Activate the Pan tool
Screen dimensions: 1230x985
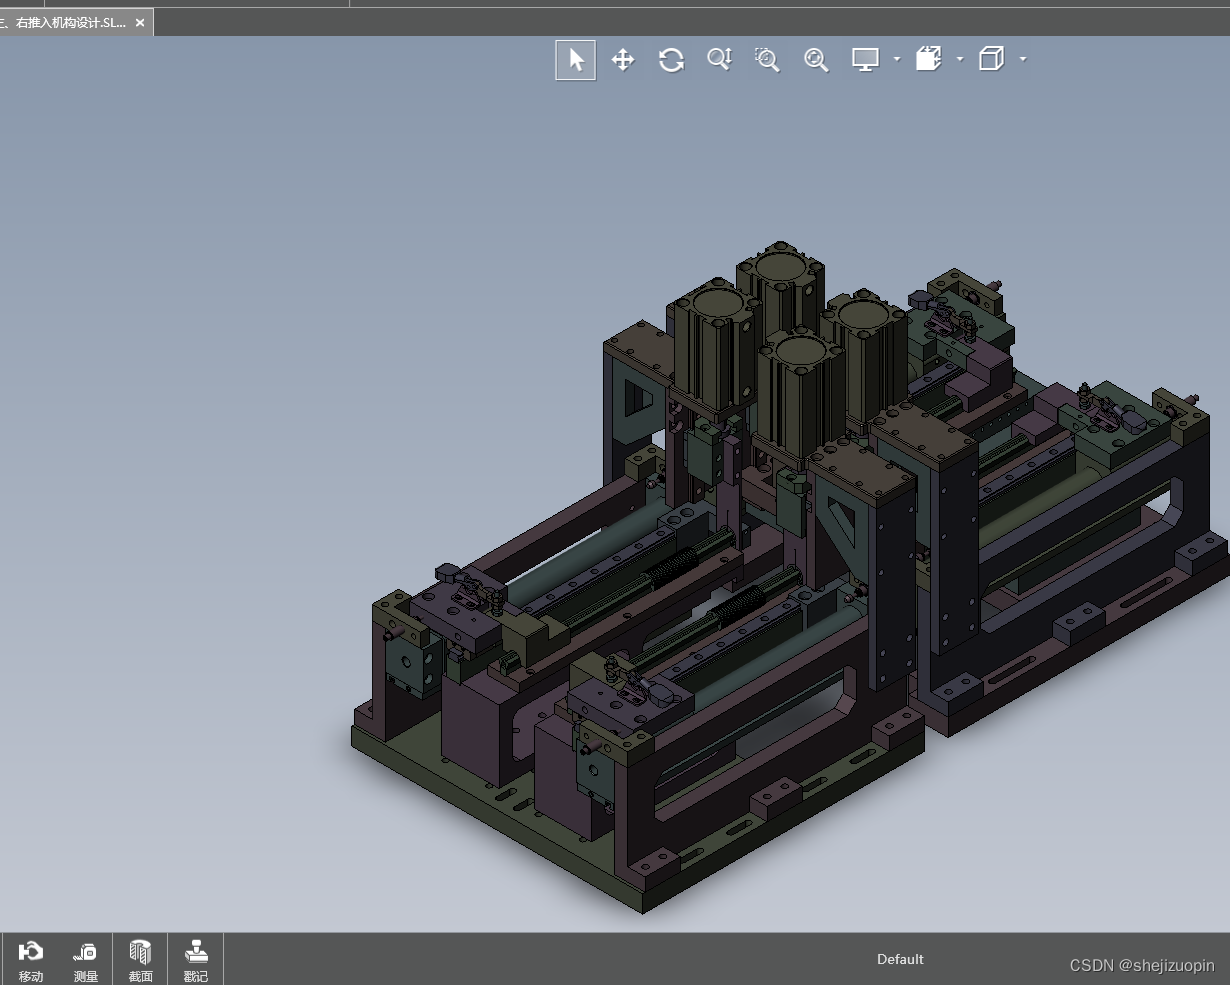[623, 60]
